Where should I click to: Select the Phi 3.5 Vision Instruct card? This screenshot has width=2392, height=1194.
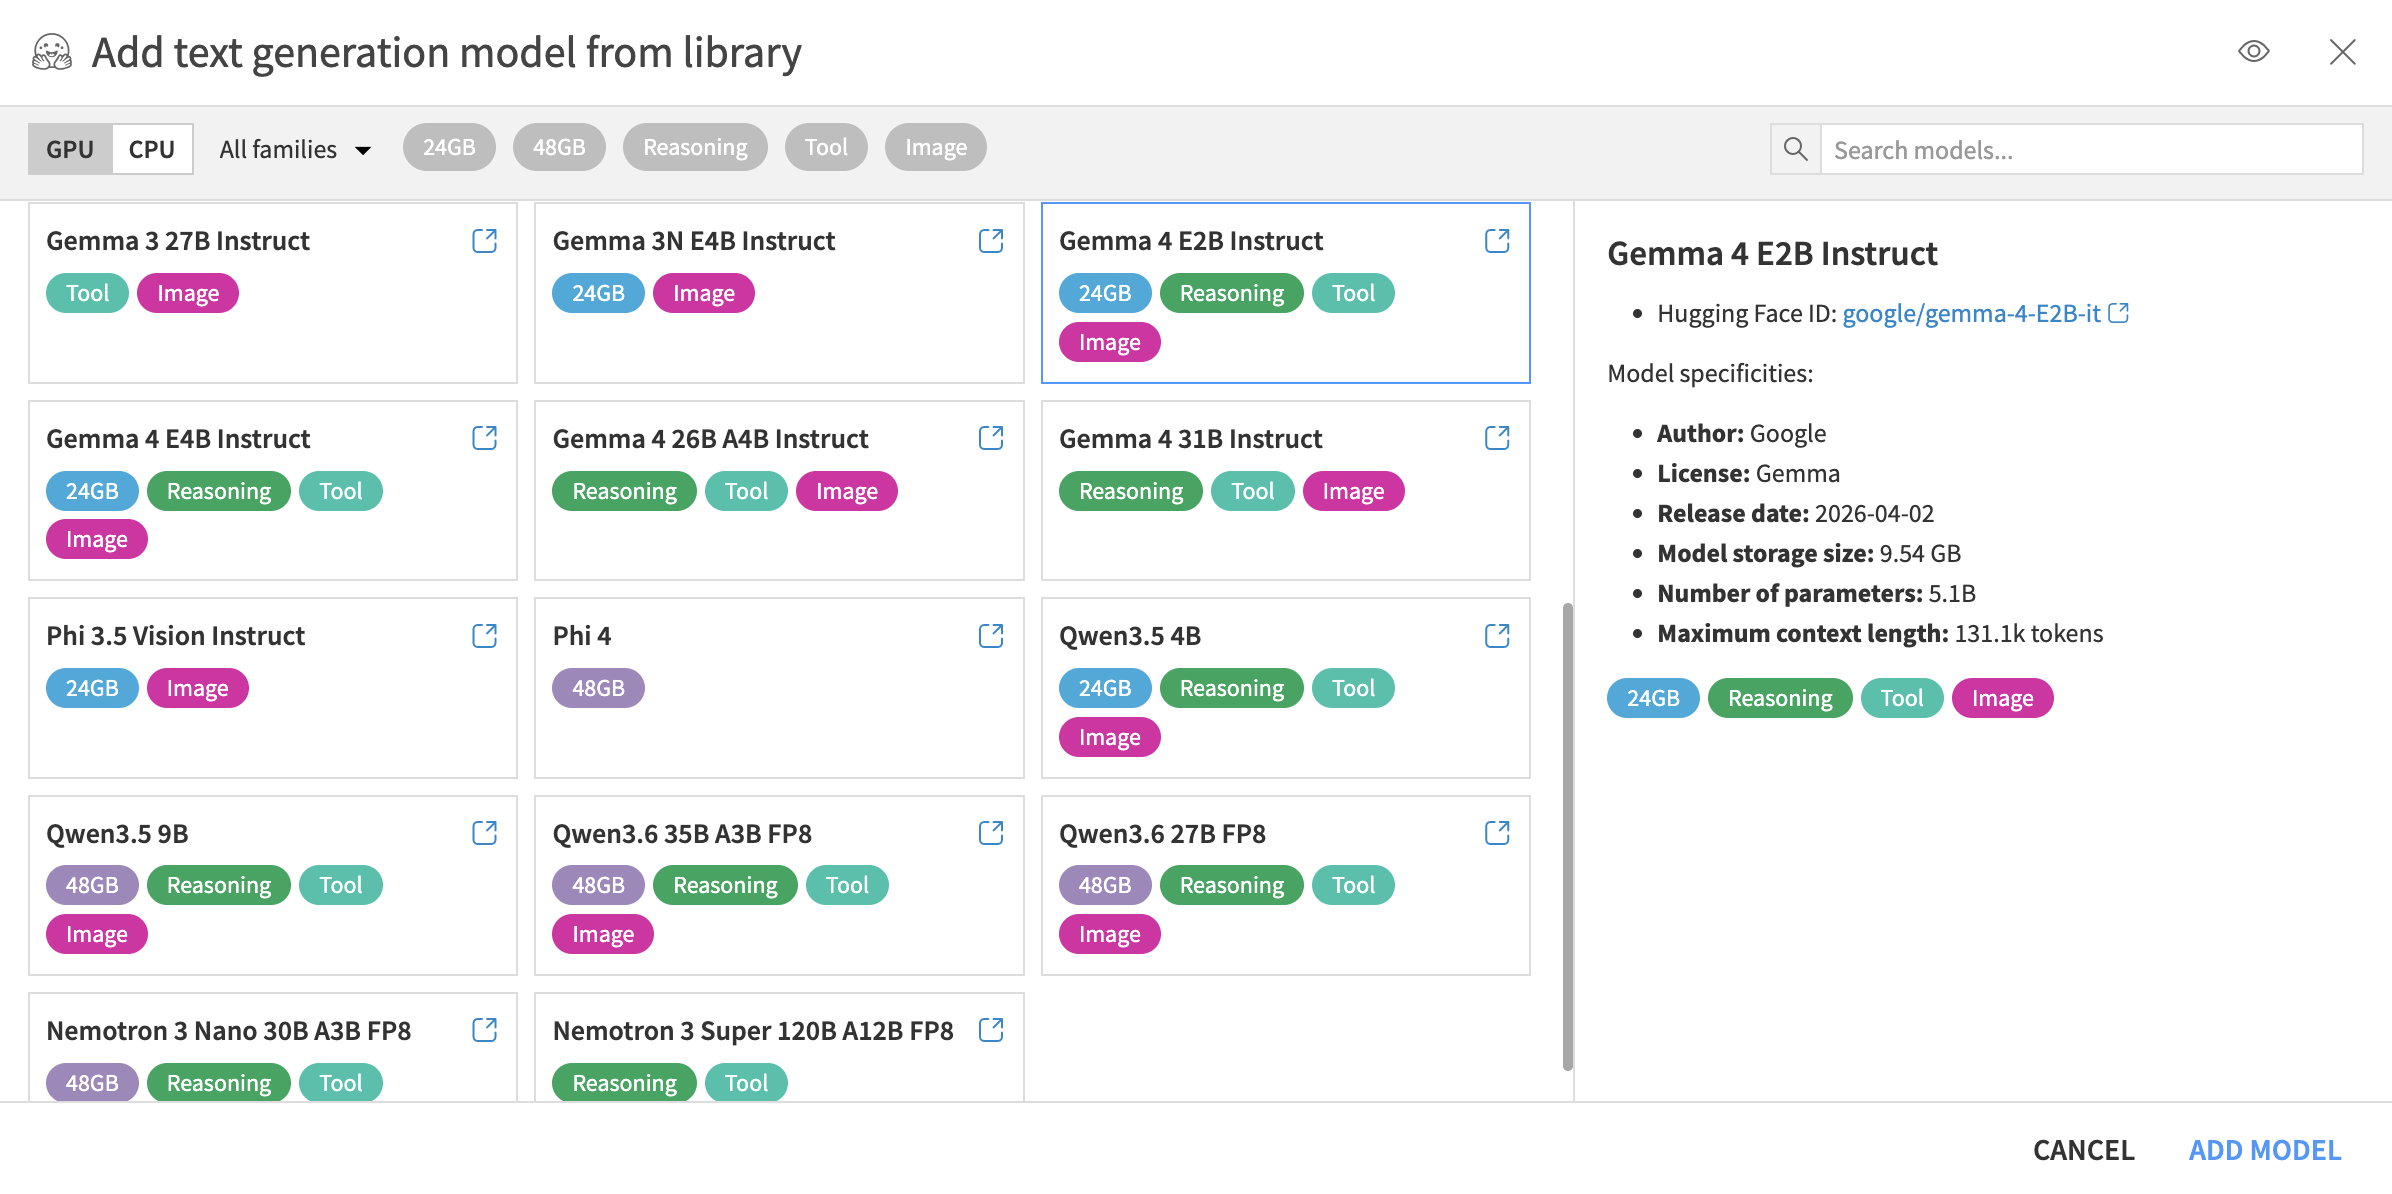point(273,688)
